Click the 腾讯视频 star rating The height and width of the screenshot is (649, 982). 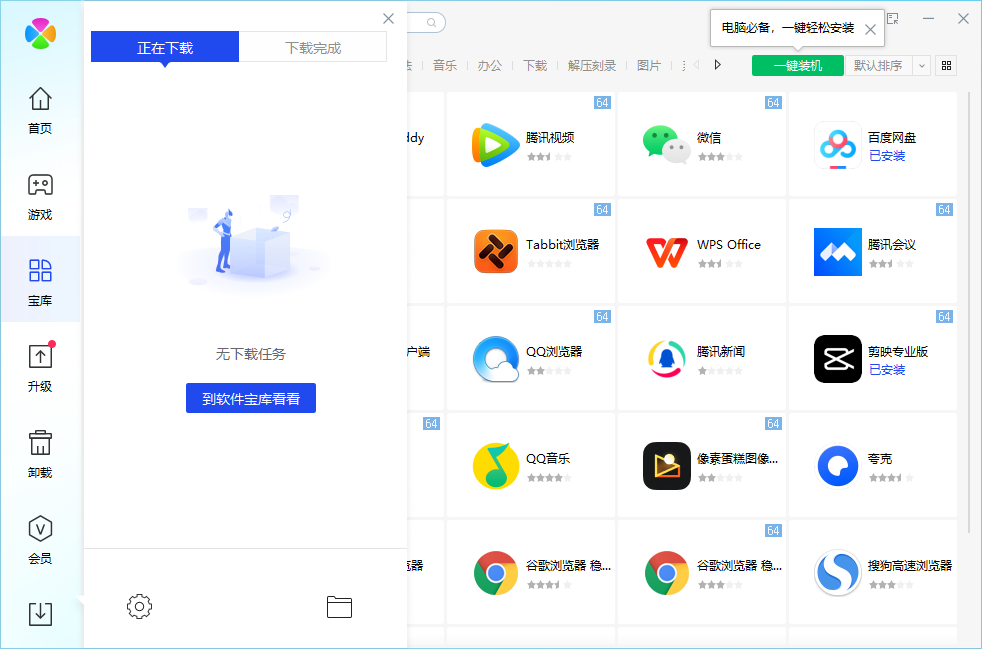click(x=549, y=157)
